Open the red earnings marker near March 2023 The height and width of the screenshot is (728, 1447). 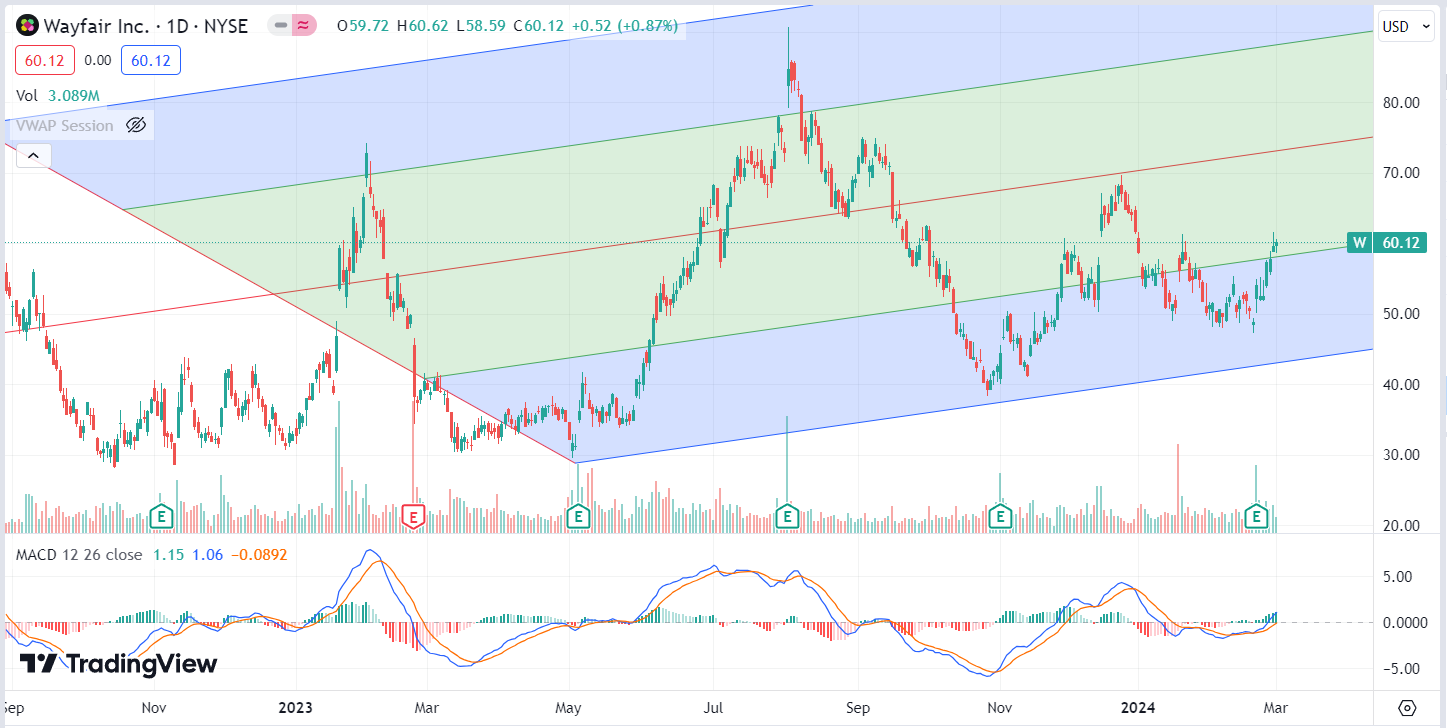click(413, 516)
